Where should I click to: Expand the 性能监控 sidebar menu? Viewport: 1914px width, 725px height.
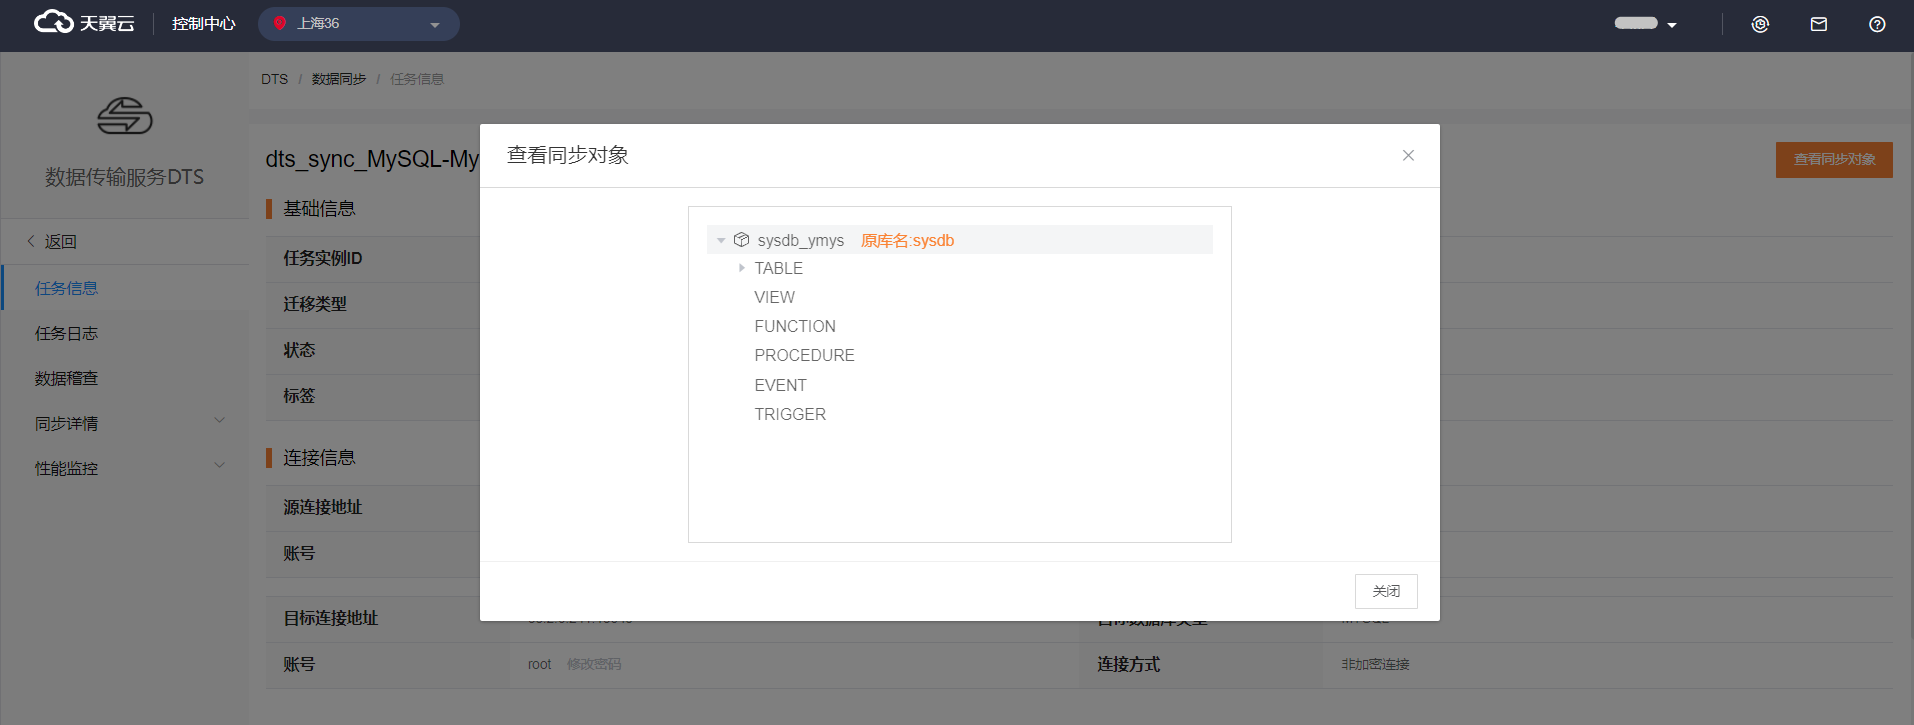(219, 468)
